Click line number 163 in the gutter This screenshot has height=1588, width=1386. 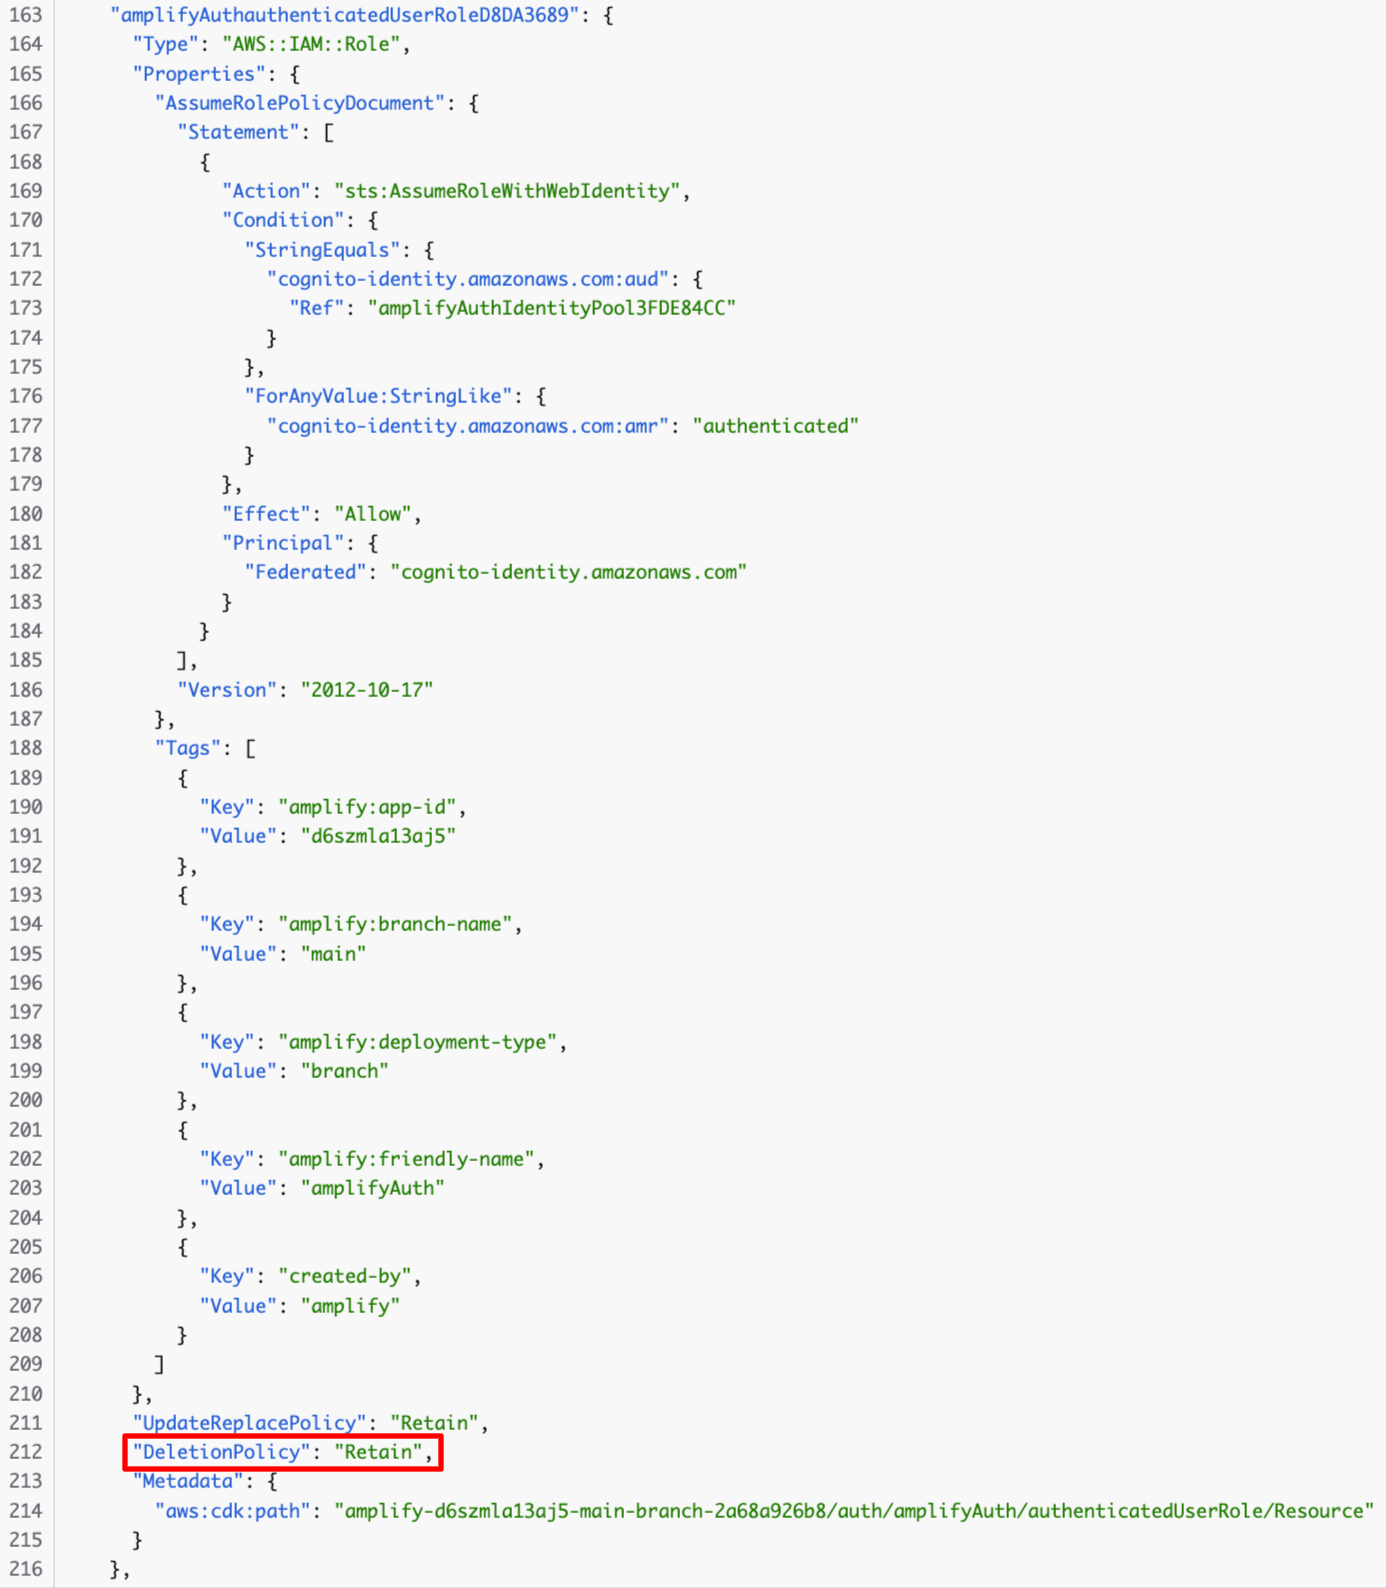point(26,15)
